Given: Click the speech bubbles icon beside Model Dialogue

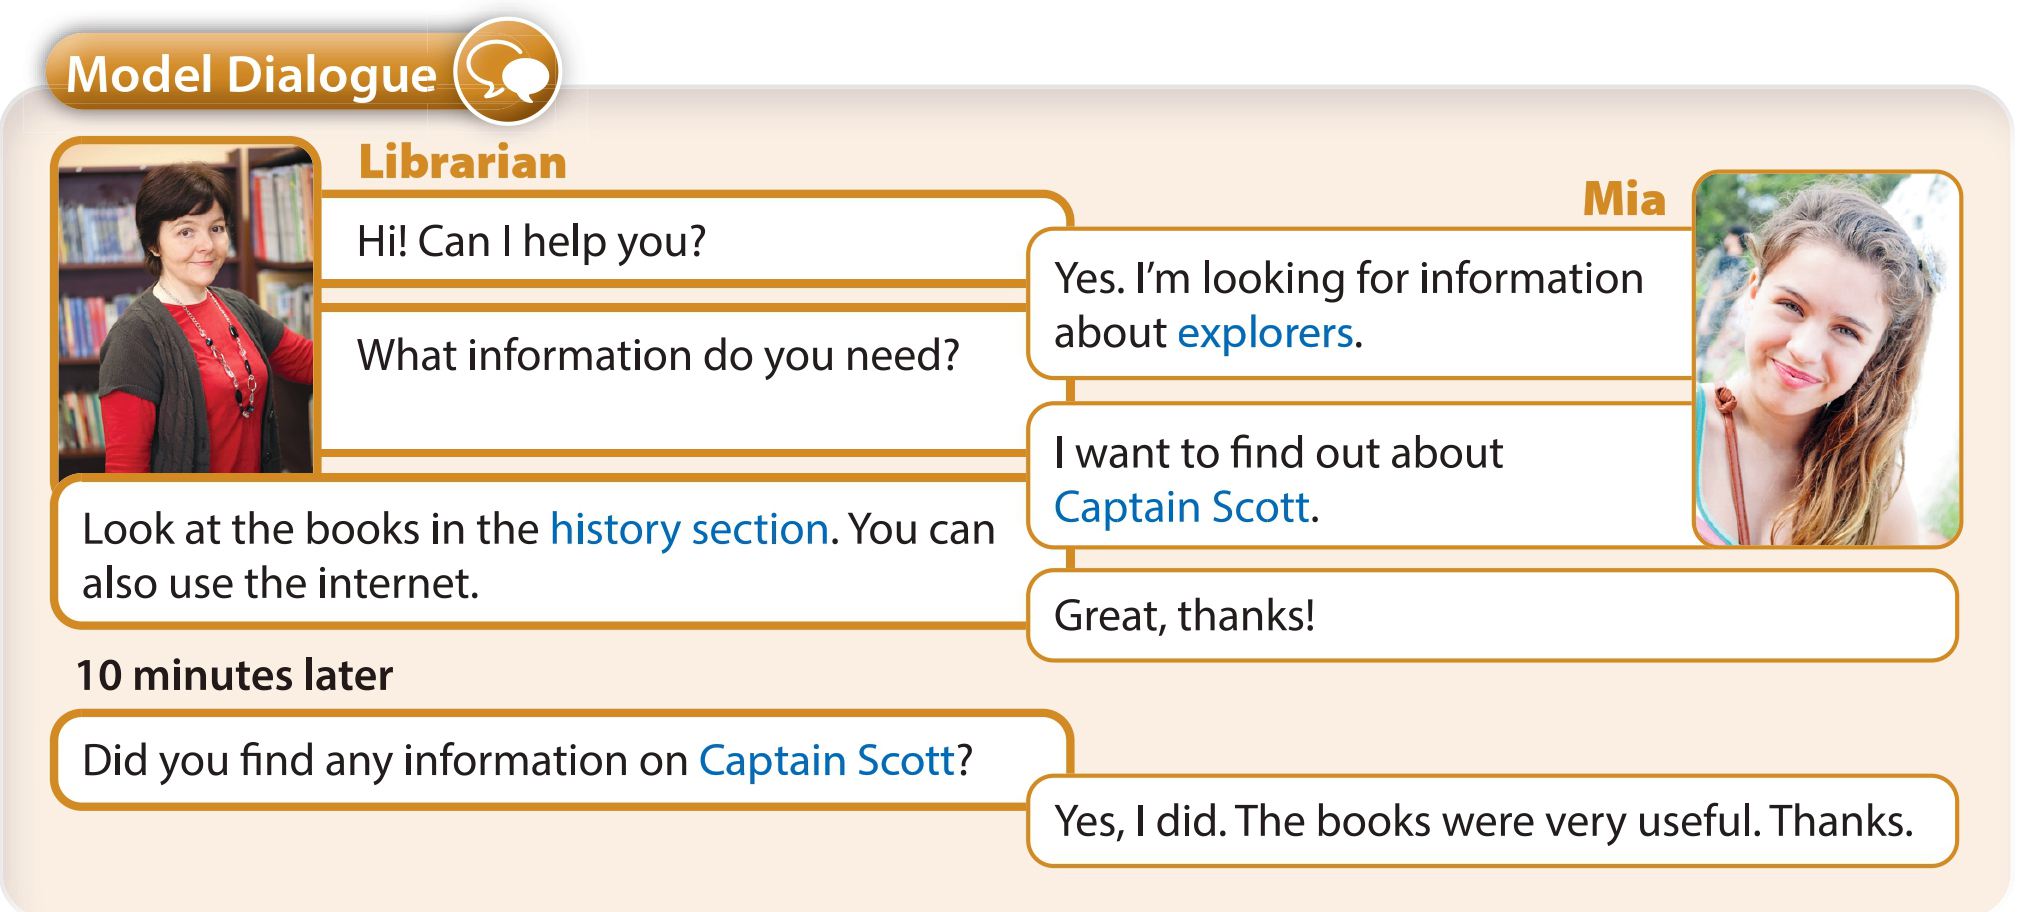Looking at the screenshot, I should 508,71.
